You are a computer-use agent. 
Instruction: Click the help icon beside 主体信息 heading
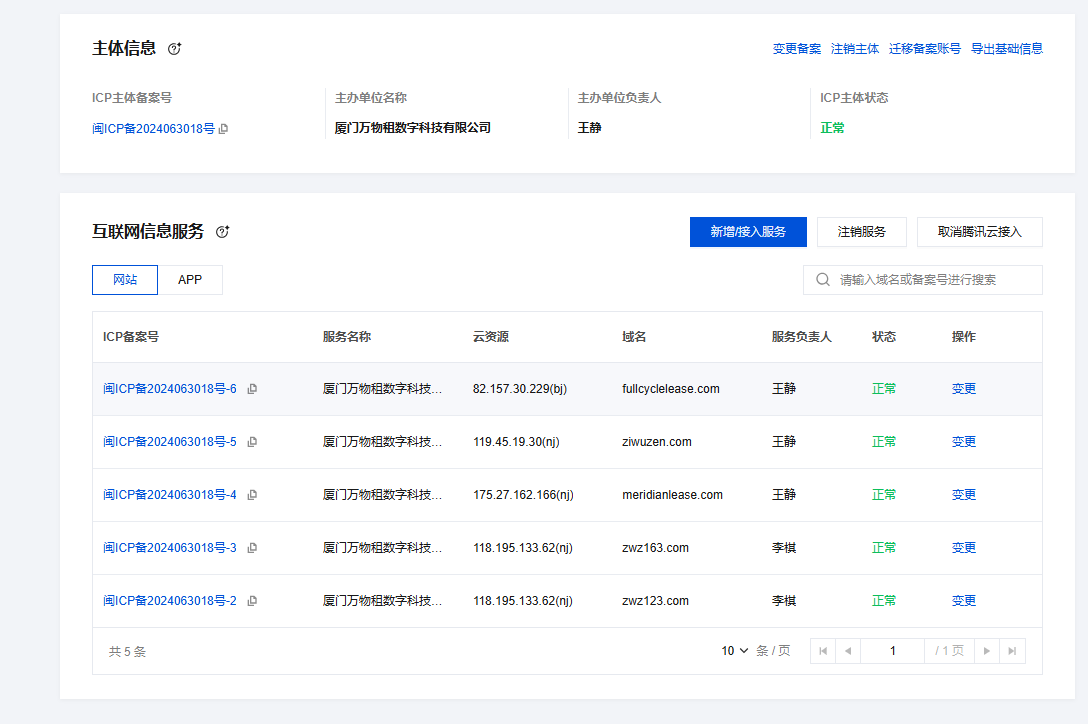174,49
